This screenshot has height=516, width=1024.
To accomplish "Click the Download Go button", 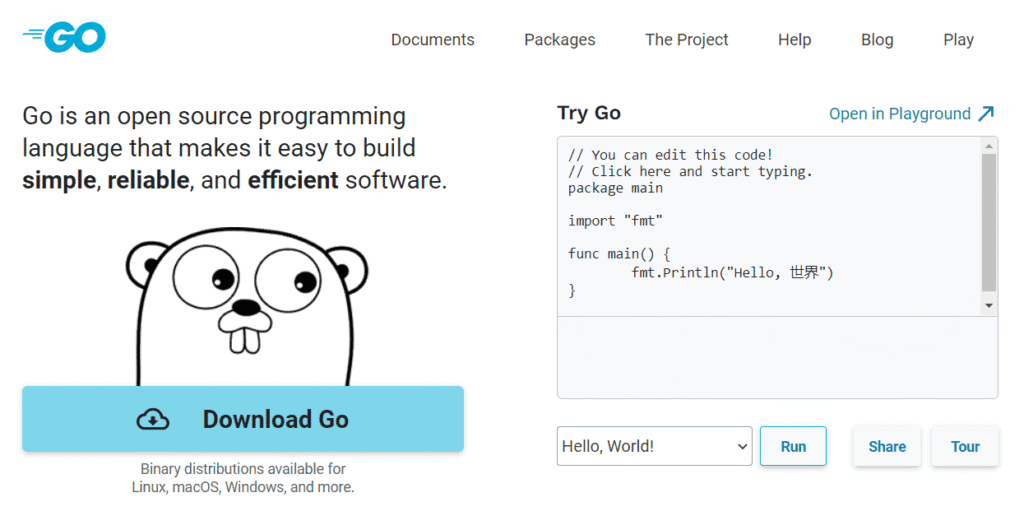I will [243, 419].
